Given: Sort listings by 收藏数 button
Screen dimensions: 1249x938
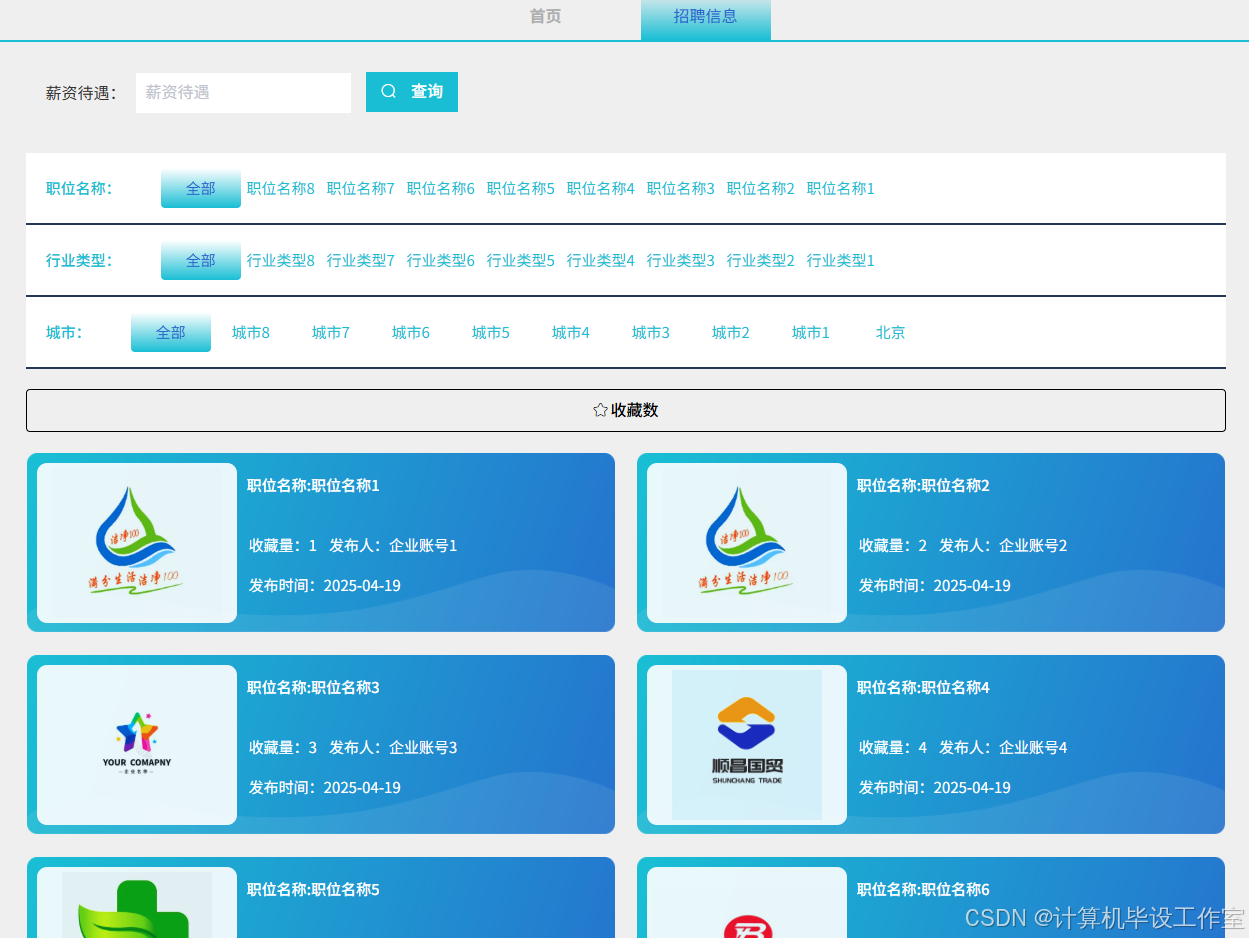Looking at the screenshot, I should [x=626, y=410].
